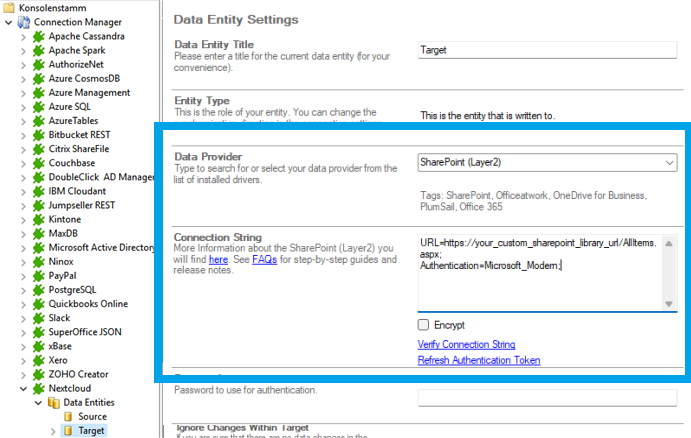The image size is (691, 438).
Task: Expand the xBase connection node
Action: (x=23, y=346)
